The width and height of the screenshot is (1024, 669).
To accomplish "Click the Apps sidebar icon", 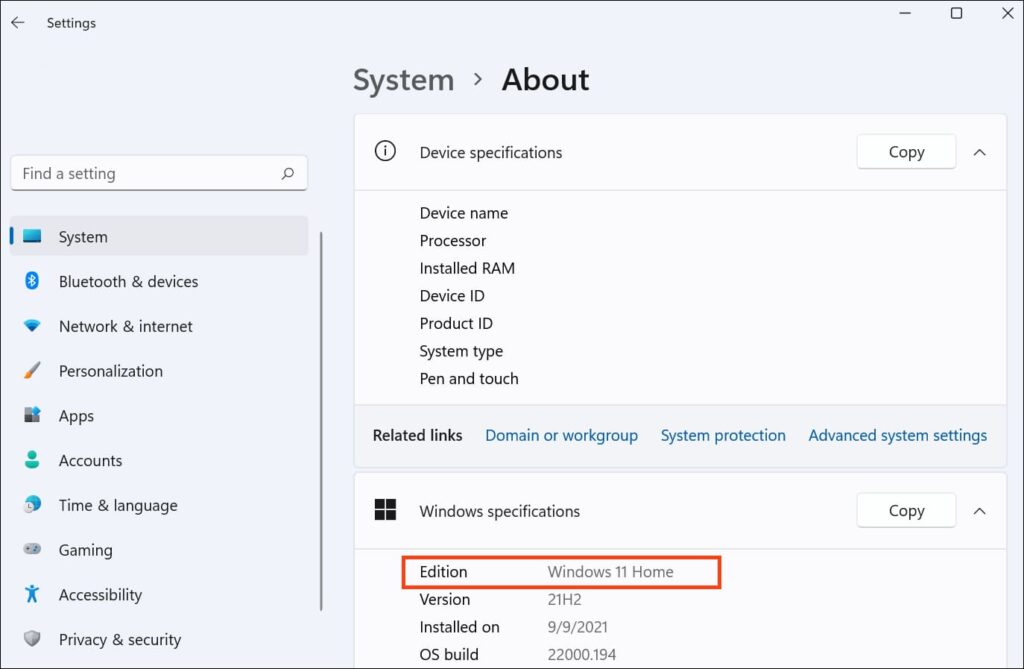I will pyautogui.click(x=32, y=415).
